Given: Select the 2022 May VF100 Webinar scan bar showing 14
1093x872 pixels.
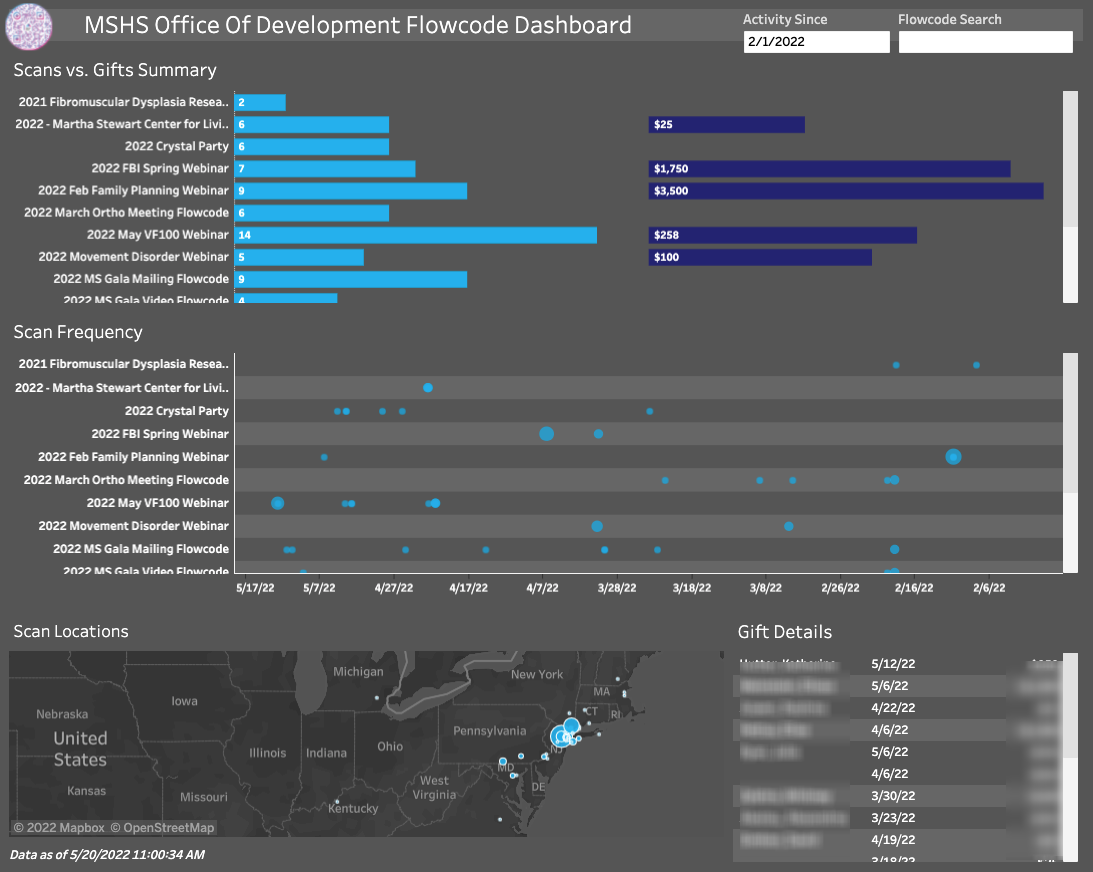Looking at the screenshot, I should coord(415,235).
